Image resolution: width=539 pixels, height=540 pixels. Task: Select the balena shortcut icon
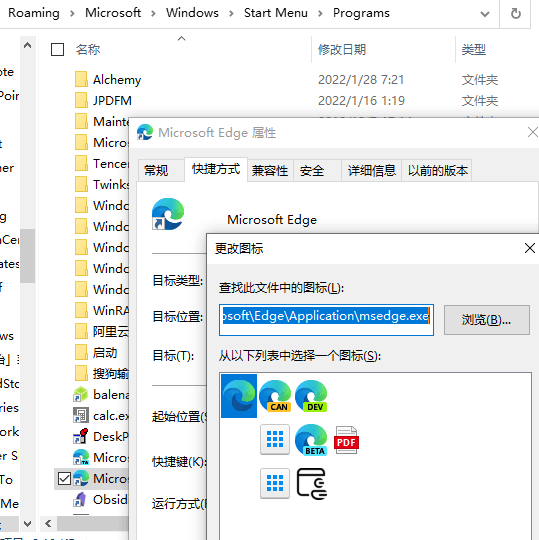(x=81, y=394)
